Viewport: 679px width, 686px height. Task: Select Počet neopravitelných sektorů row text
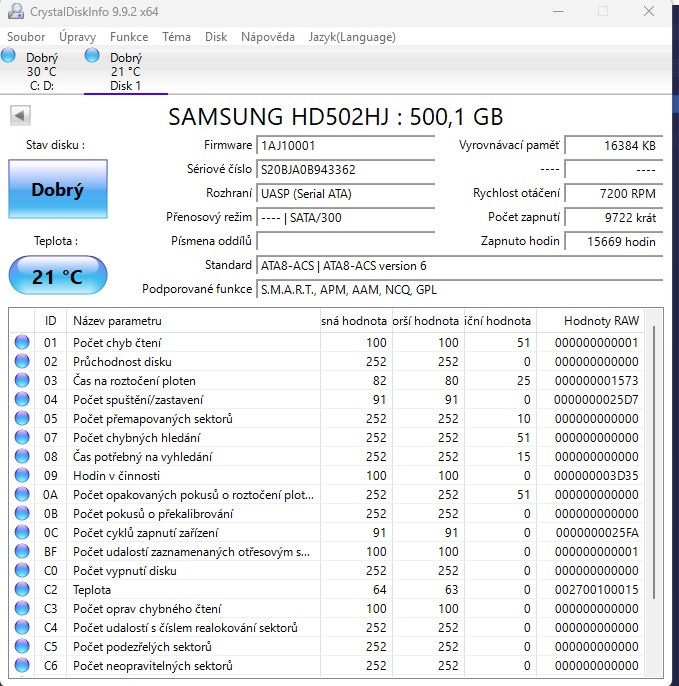[153, 666]
